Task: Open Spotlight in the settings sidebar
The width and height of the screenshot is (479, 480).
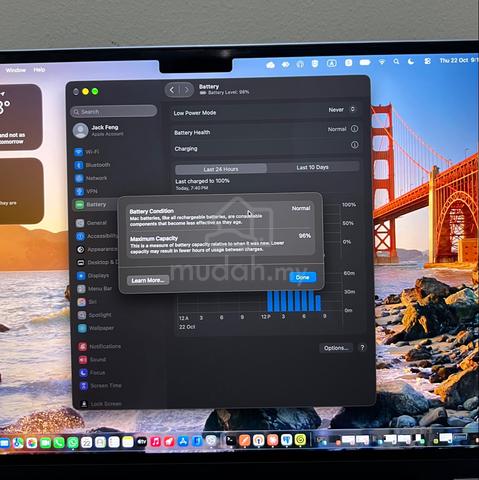Action: [x=95, y=315]
